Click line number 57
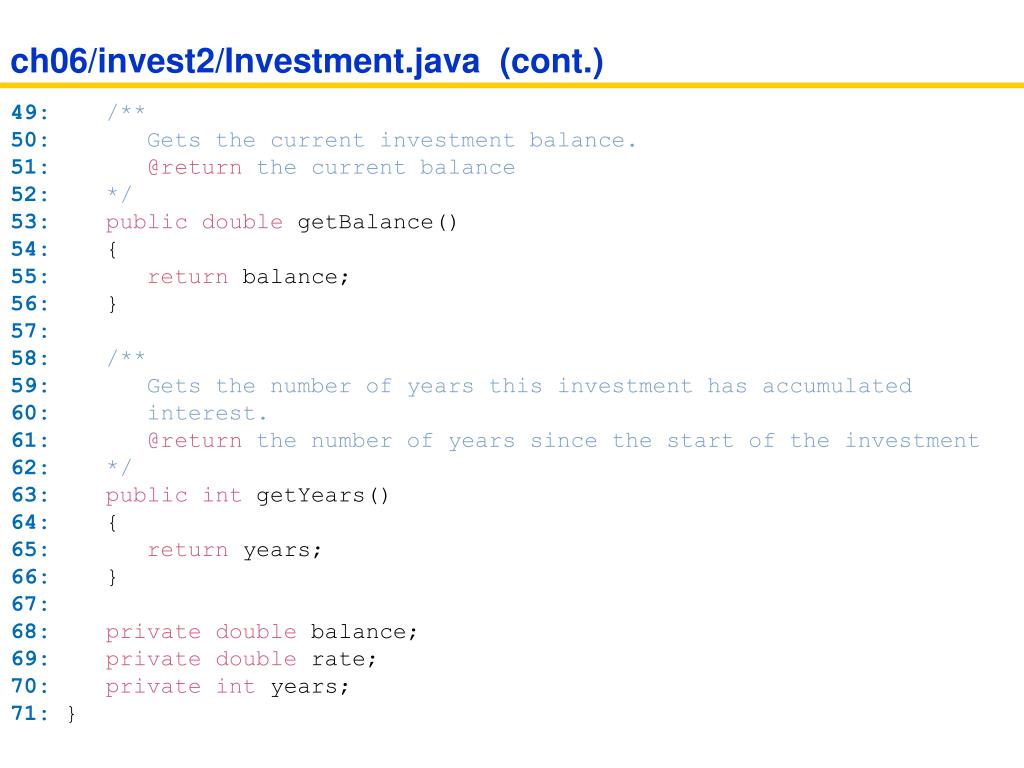This screenshot has height=768, width=1024. point(30,331)
